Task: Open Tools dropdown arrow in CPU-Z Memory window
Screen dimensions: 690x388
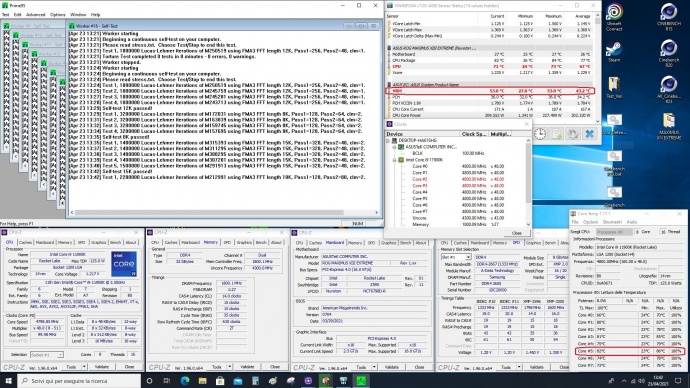Action: click(x=229, y=366)
